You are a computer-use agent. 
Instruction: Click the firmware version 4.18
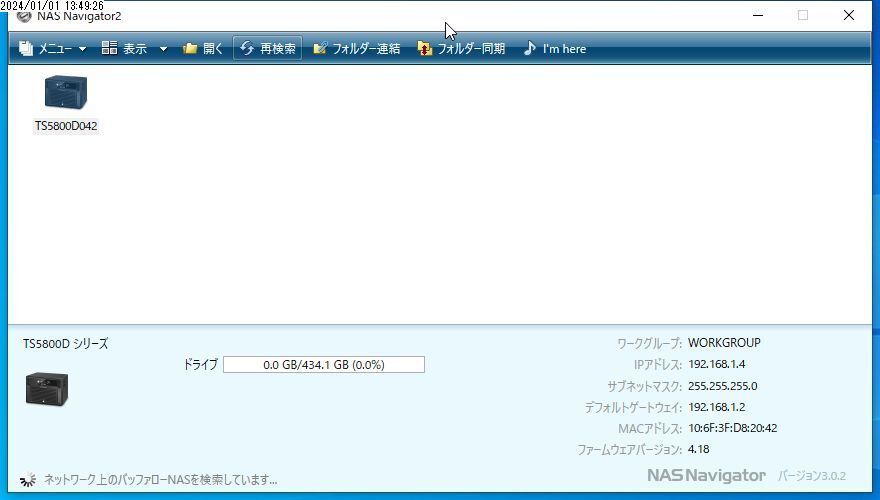(x=699, y=449)
